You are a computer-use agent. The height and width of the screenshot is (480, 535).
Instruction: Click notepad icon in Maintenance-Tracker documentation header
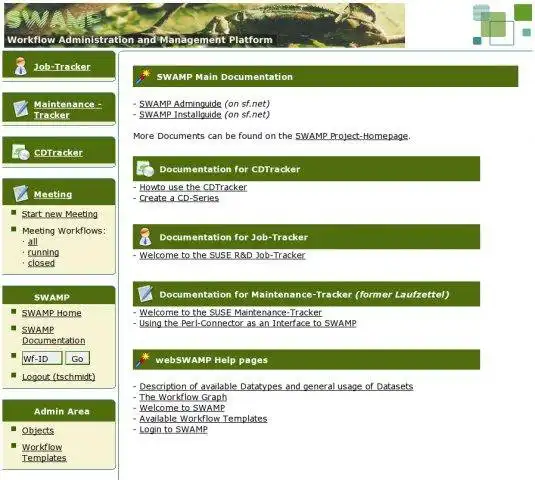145,293
